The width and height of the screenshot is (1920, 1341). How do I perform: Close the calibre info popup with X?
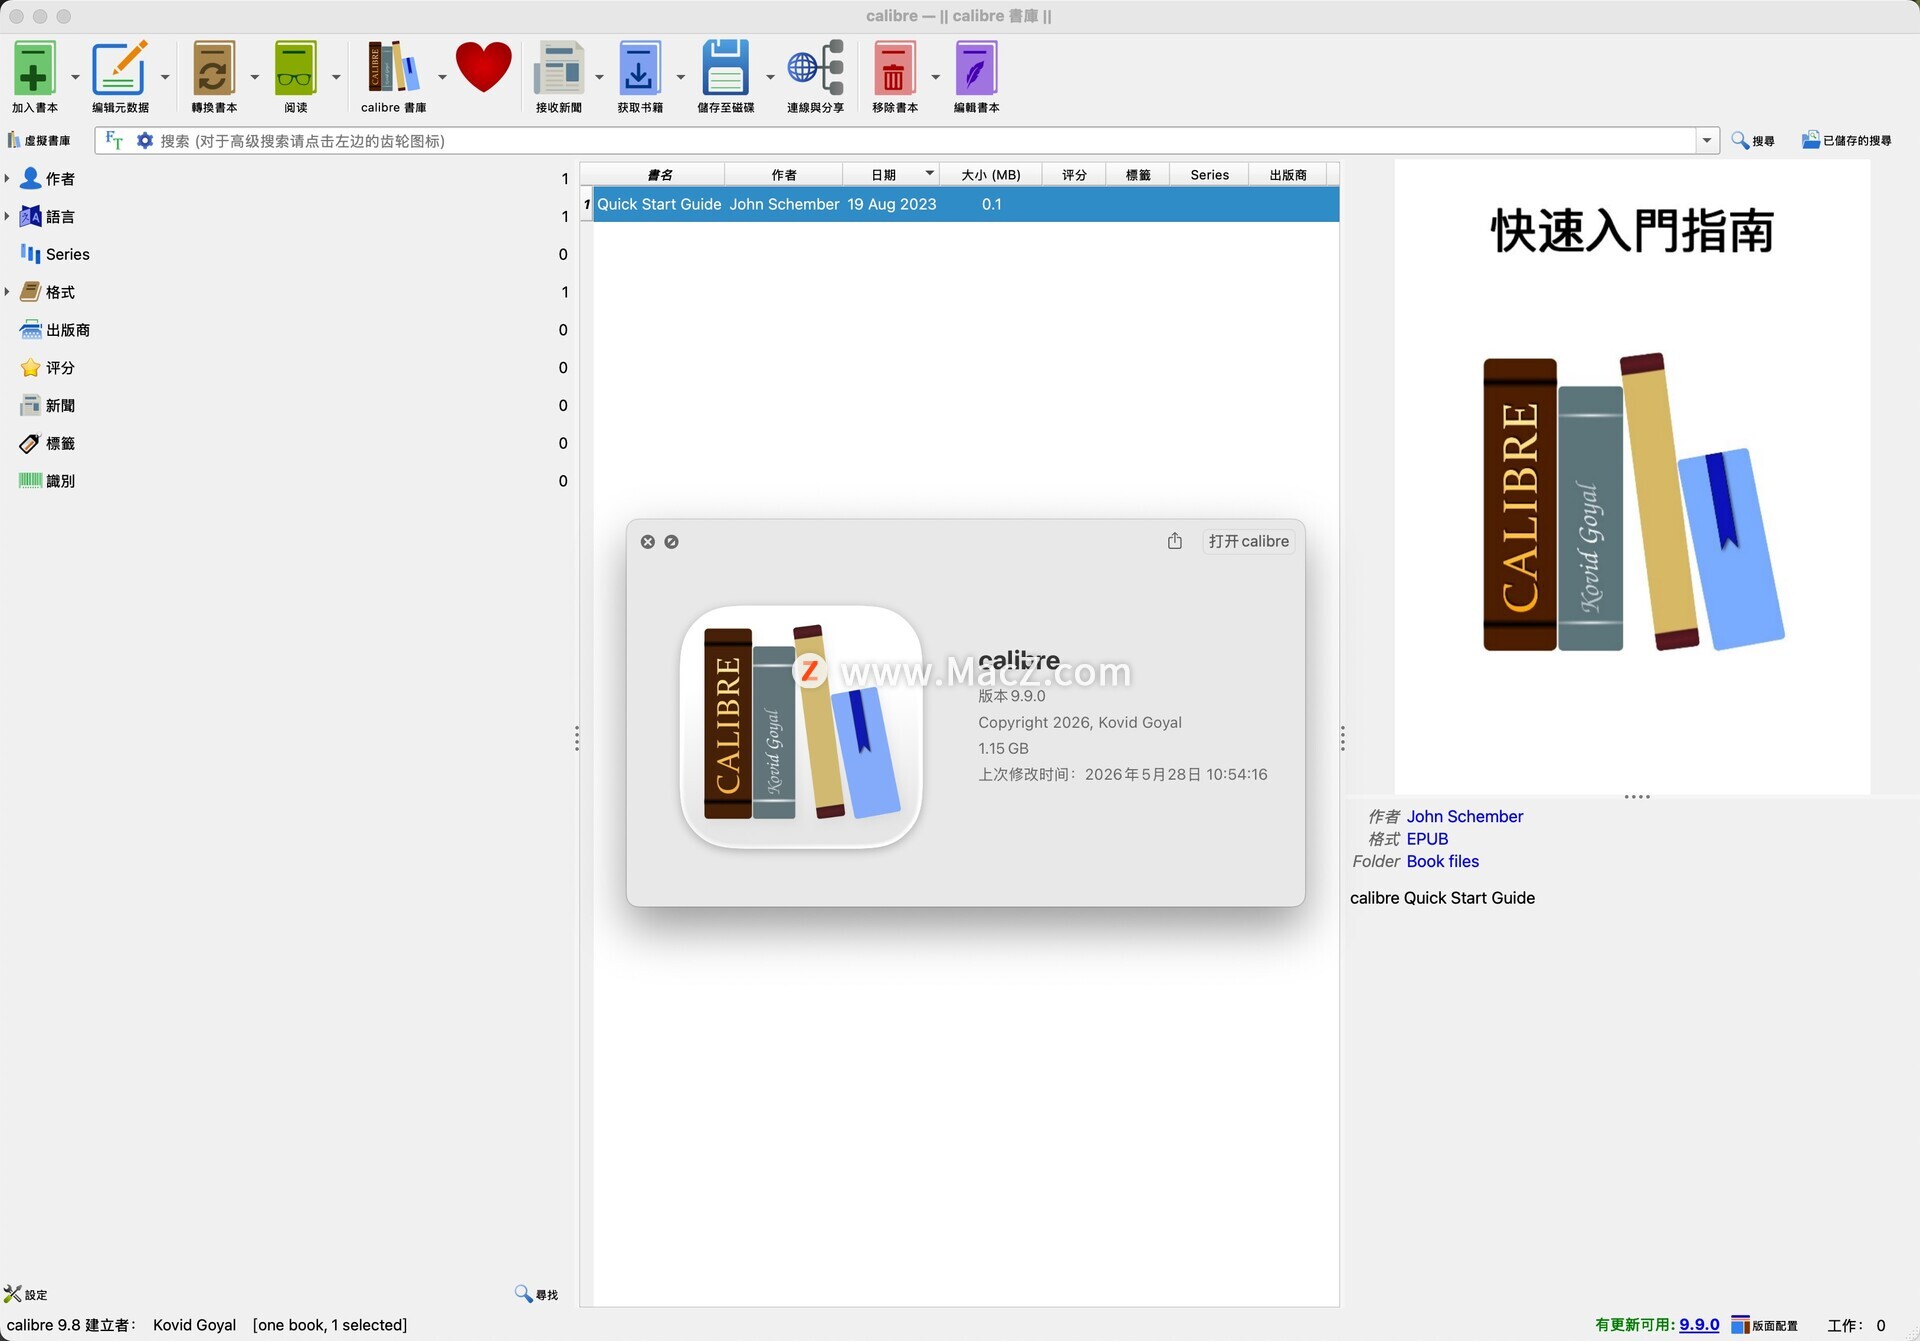[x=648, y=542]
